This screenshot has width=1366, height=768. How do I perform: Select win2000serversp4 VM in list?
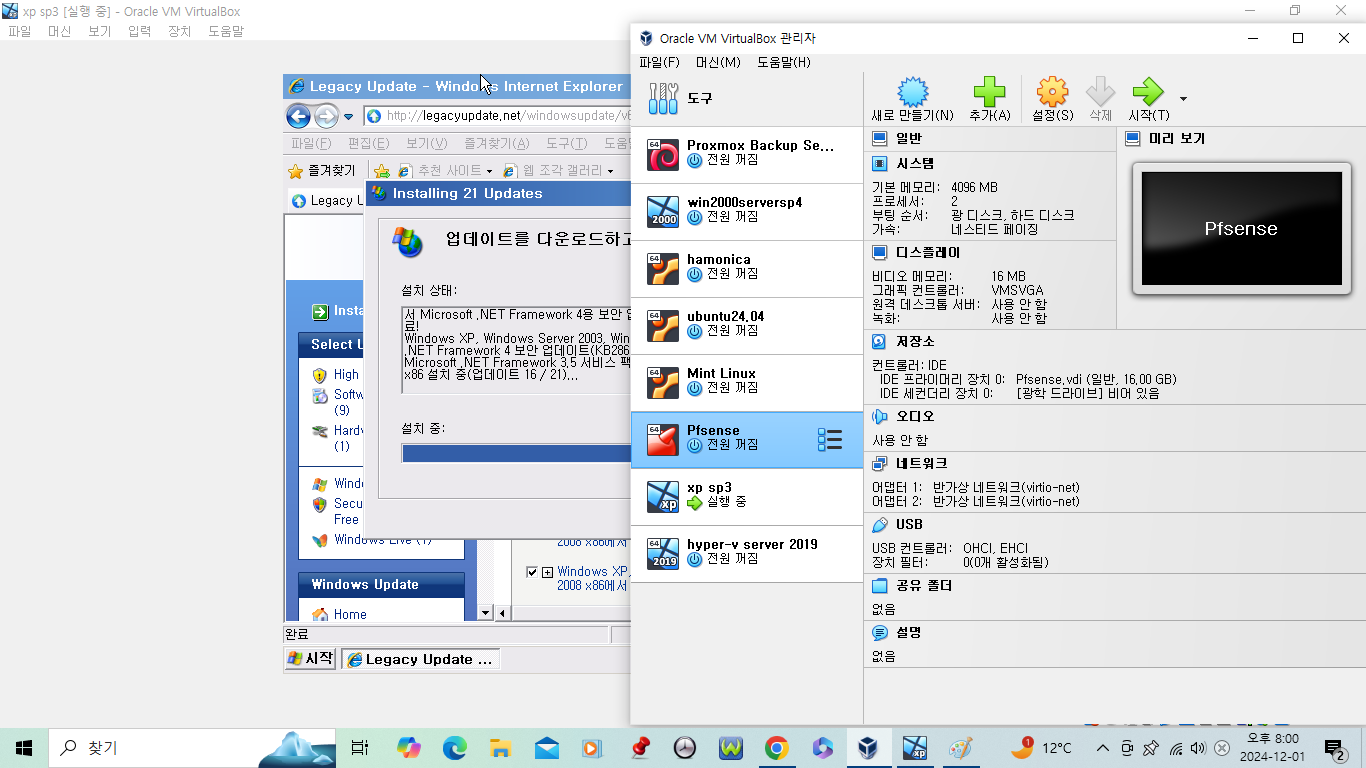click(x=747, y=211)
